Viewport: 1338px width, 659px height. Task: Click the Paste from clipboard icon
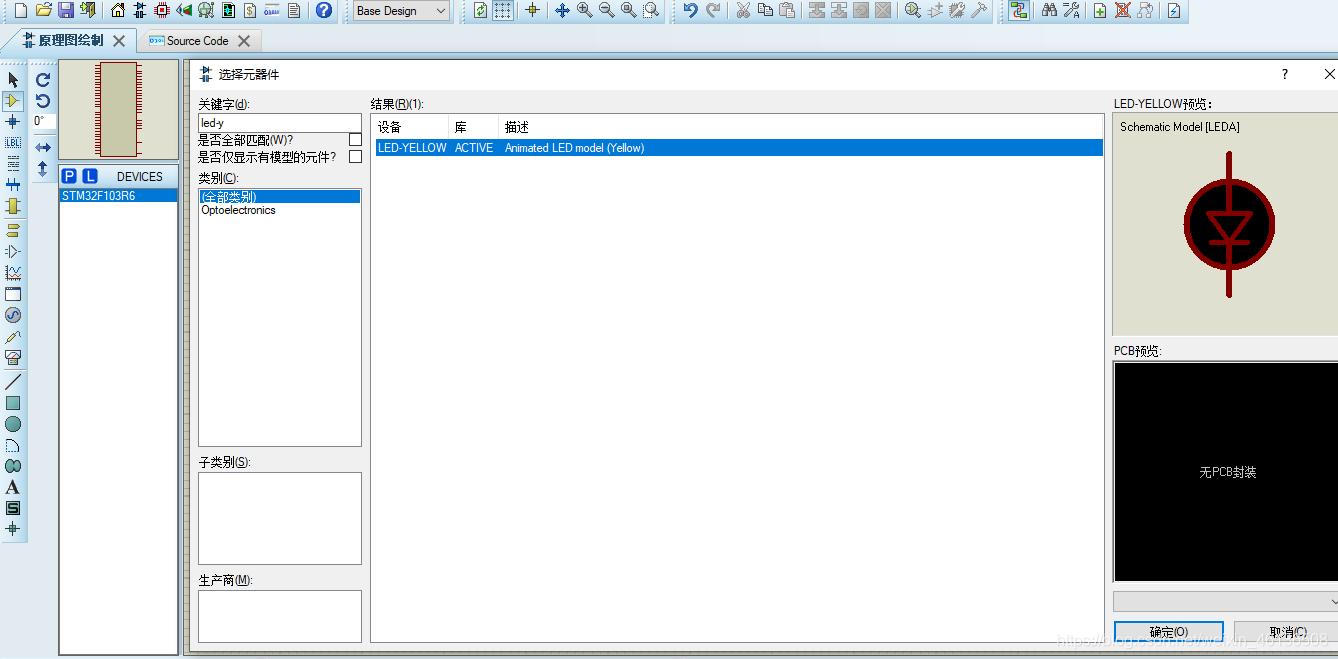point(787,10)
